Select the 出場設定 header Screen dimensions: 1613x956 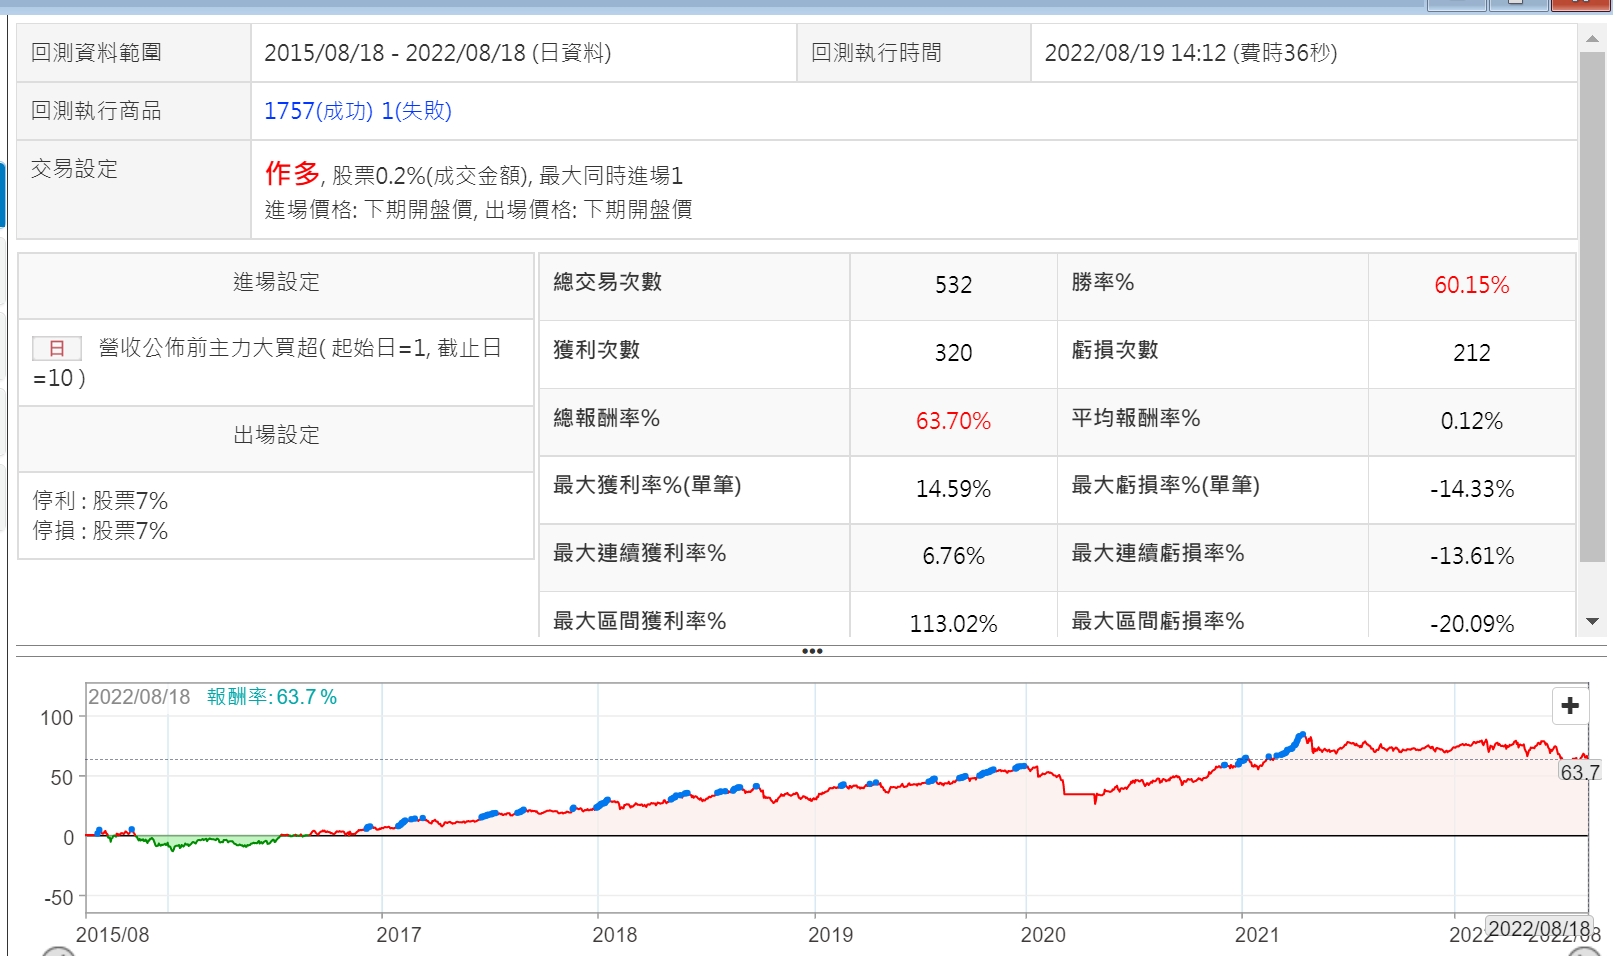click(x=276, y=435)
